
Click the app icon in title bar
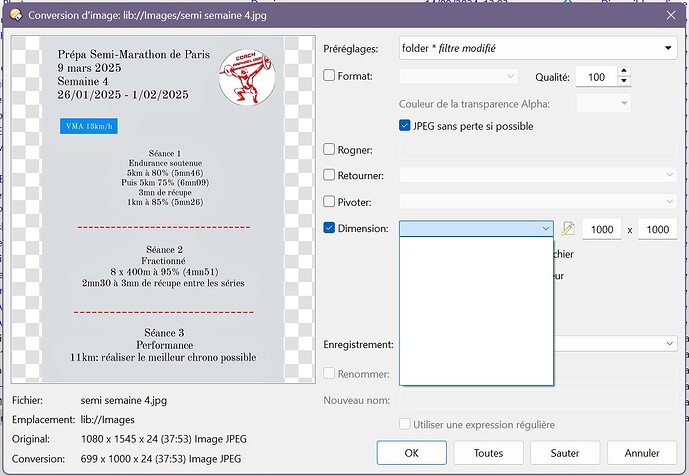[x=16, y=15]
